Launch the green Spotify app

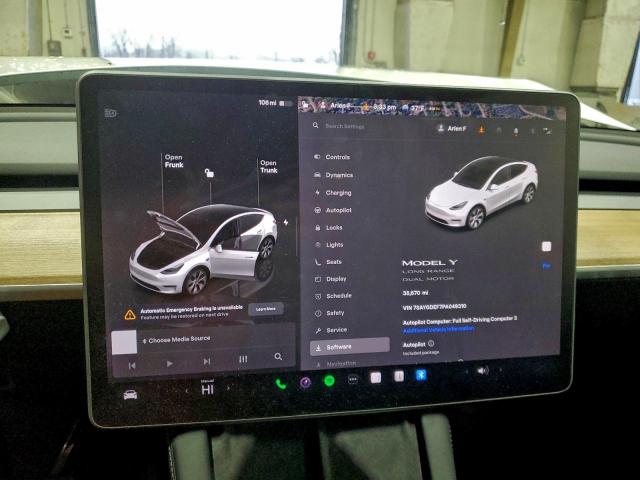coord(329,381)
